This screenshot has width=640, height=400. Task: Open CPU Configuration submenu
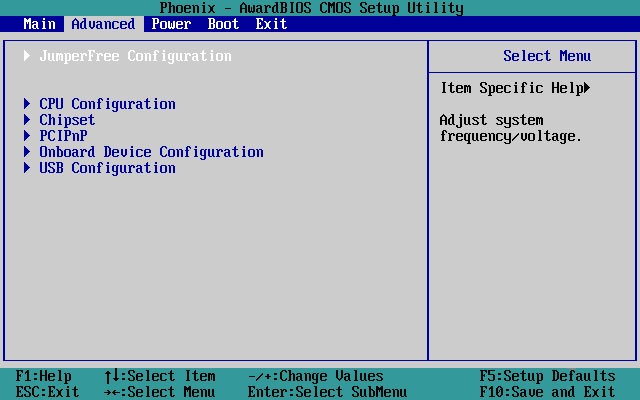pos(107,104)
